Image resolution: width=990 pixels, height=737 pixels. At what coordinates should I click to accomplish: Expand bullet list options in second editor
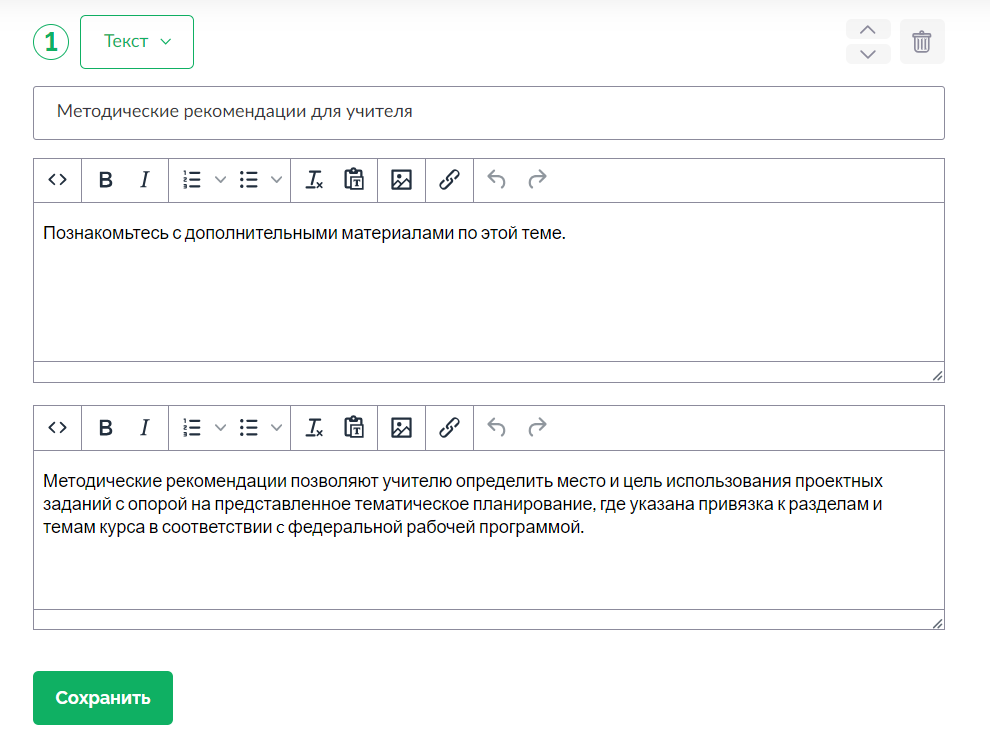click(277, 428)
